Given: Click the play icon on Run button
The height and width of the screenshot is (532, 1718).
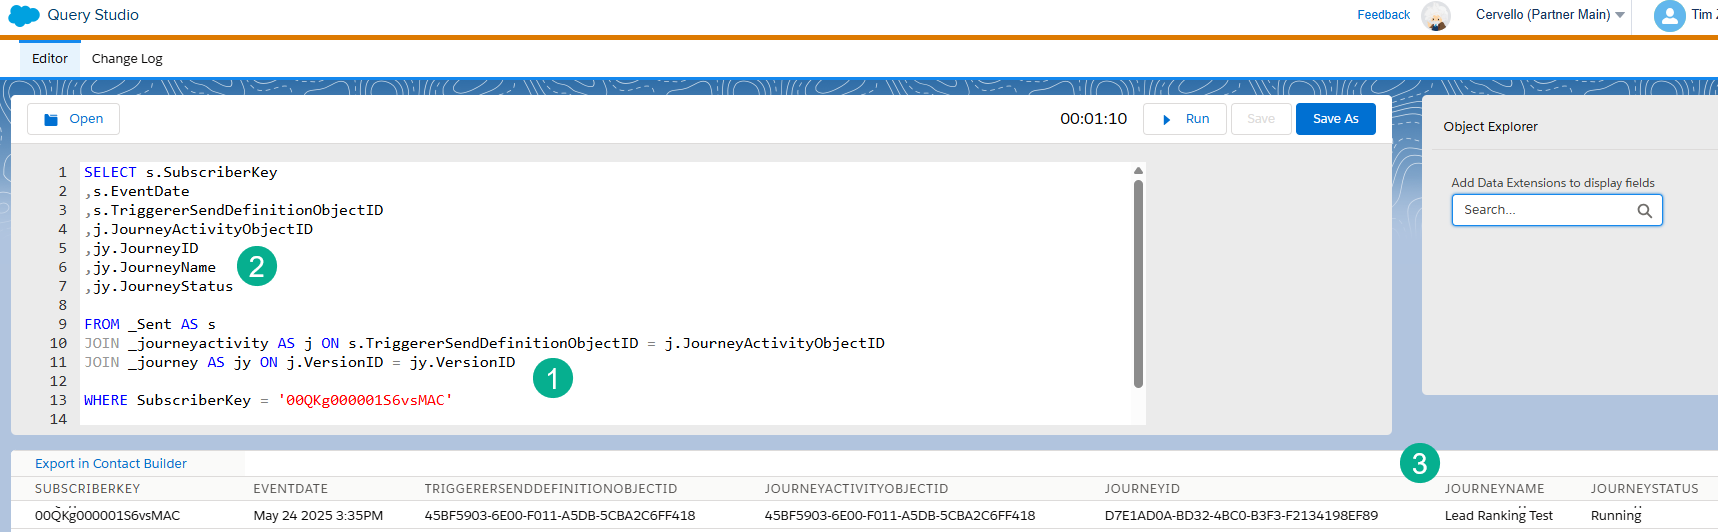Looking at the screenshot, I should (x=1166, y=119).
